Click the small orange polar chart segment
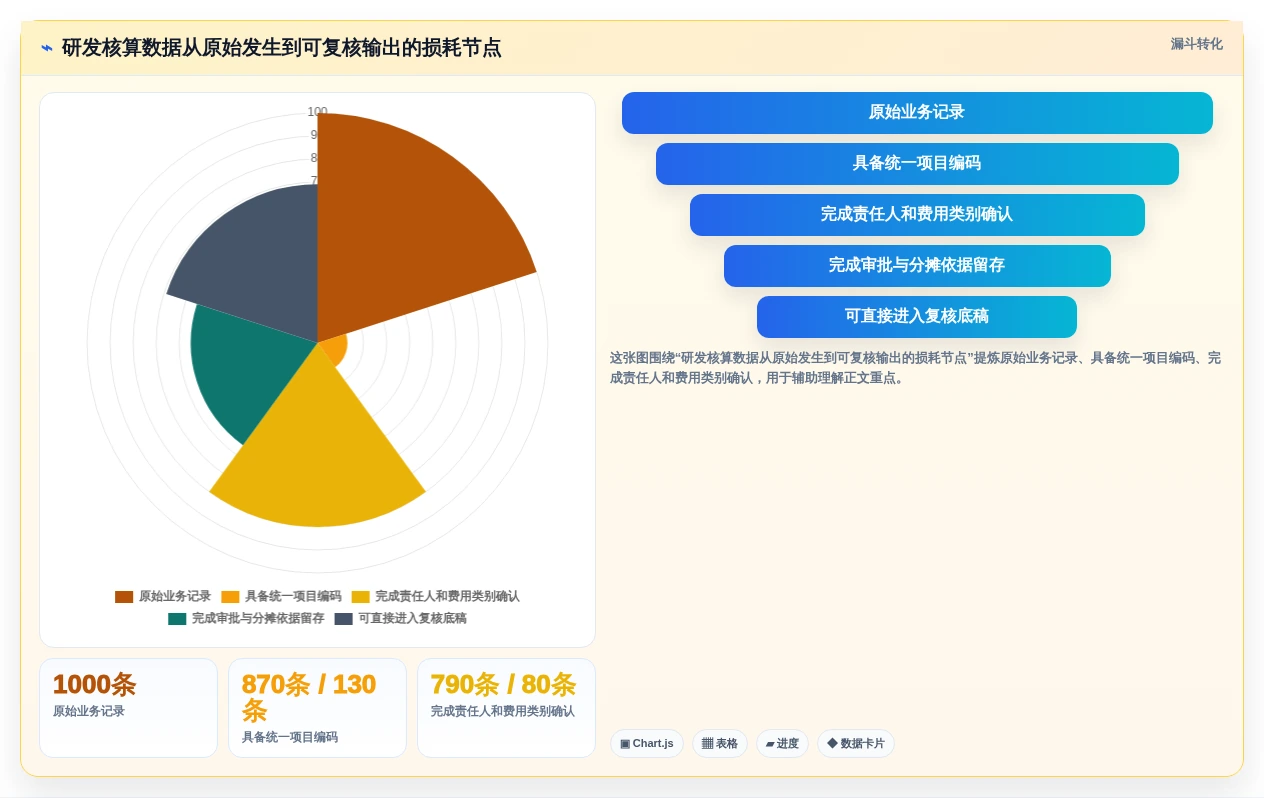 (x=337, y=350)
